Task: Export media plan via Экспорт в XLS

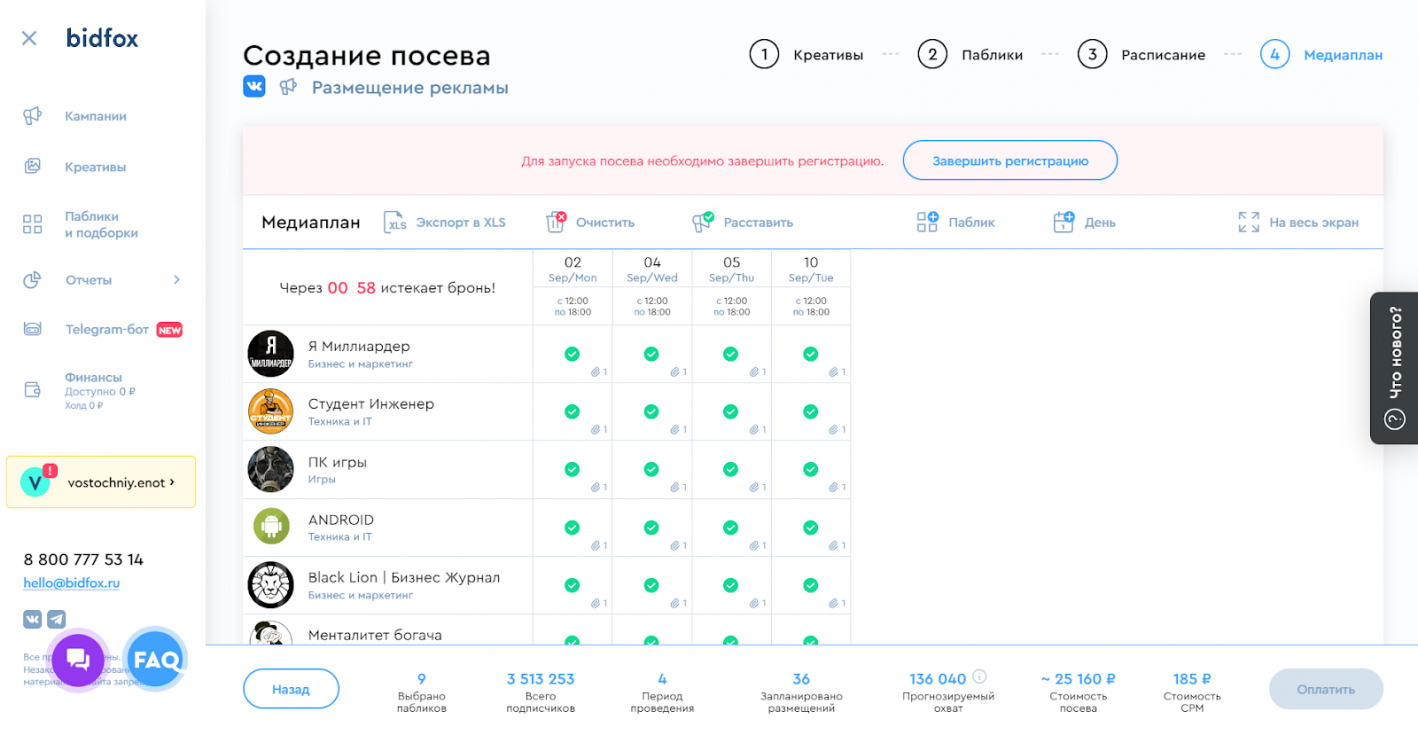Action: click(x=445, y=222)
